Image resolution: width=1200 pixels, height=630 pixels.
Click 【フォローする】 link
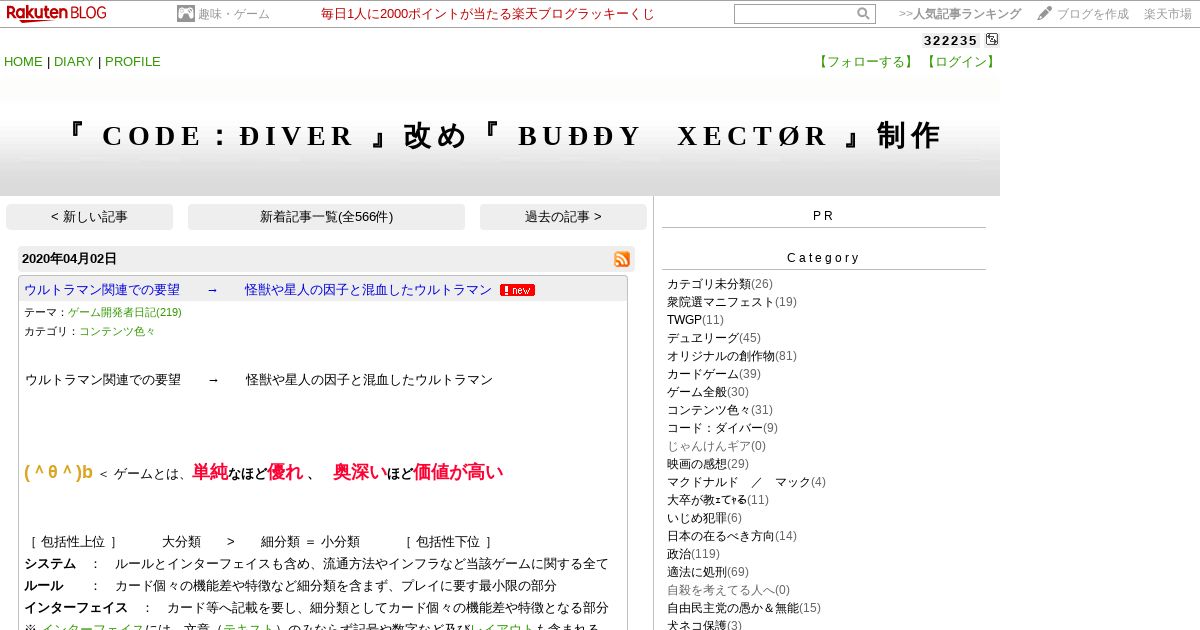[x=867, y=62]
